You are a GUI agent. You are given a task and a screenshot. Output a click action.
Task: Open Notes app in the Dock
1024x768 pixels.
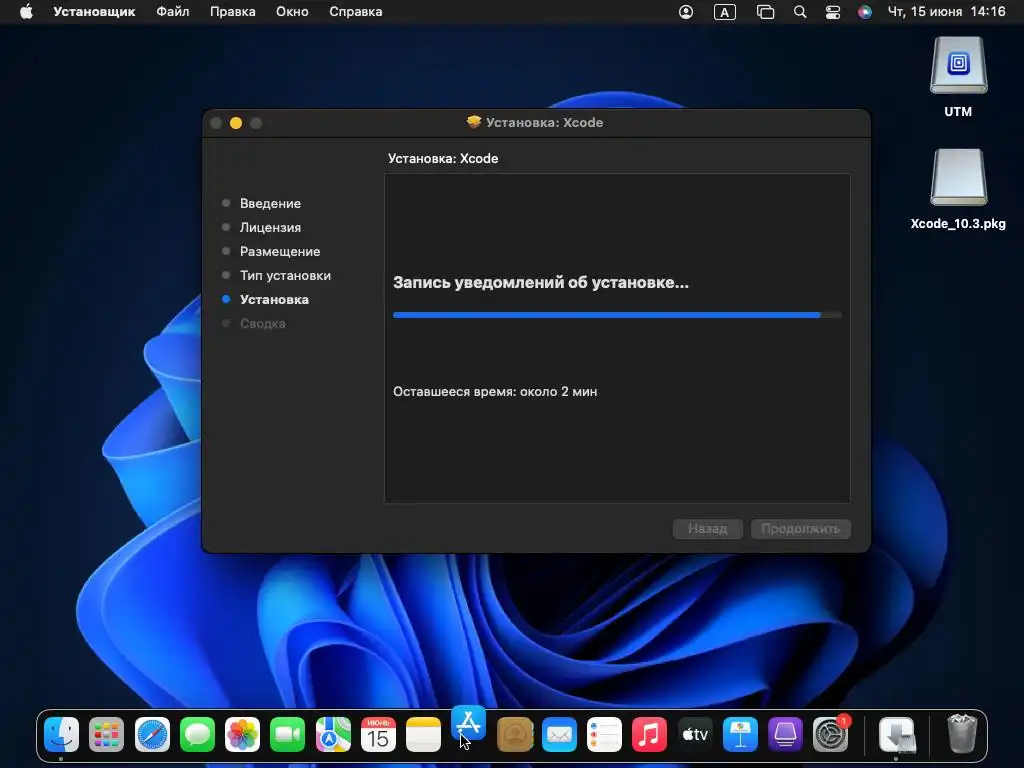(423, 735)
